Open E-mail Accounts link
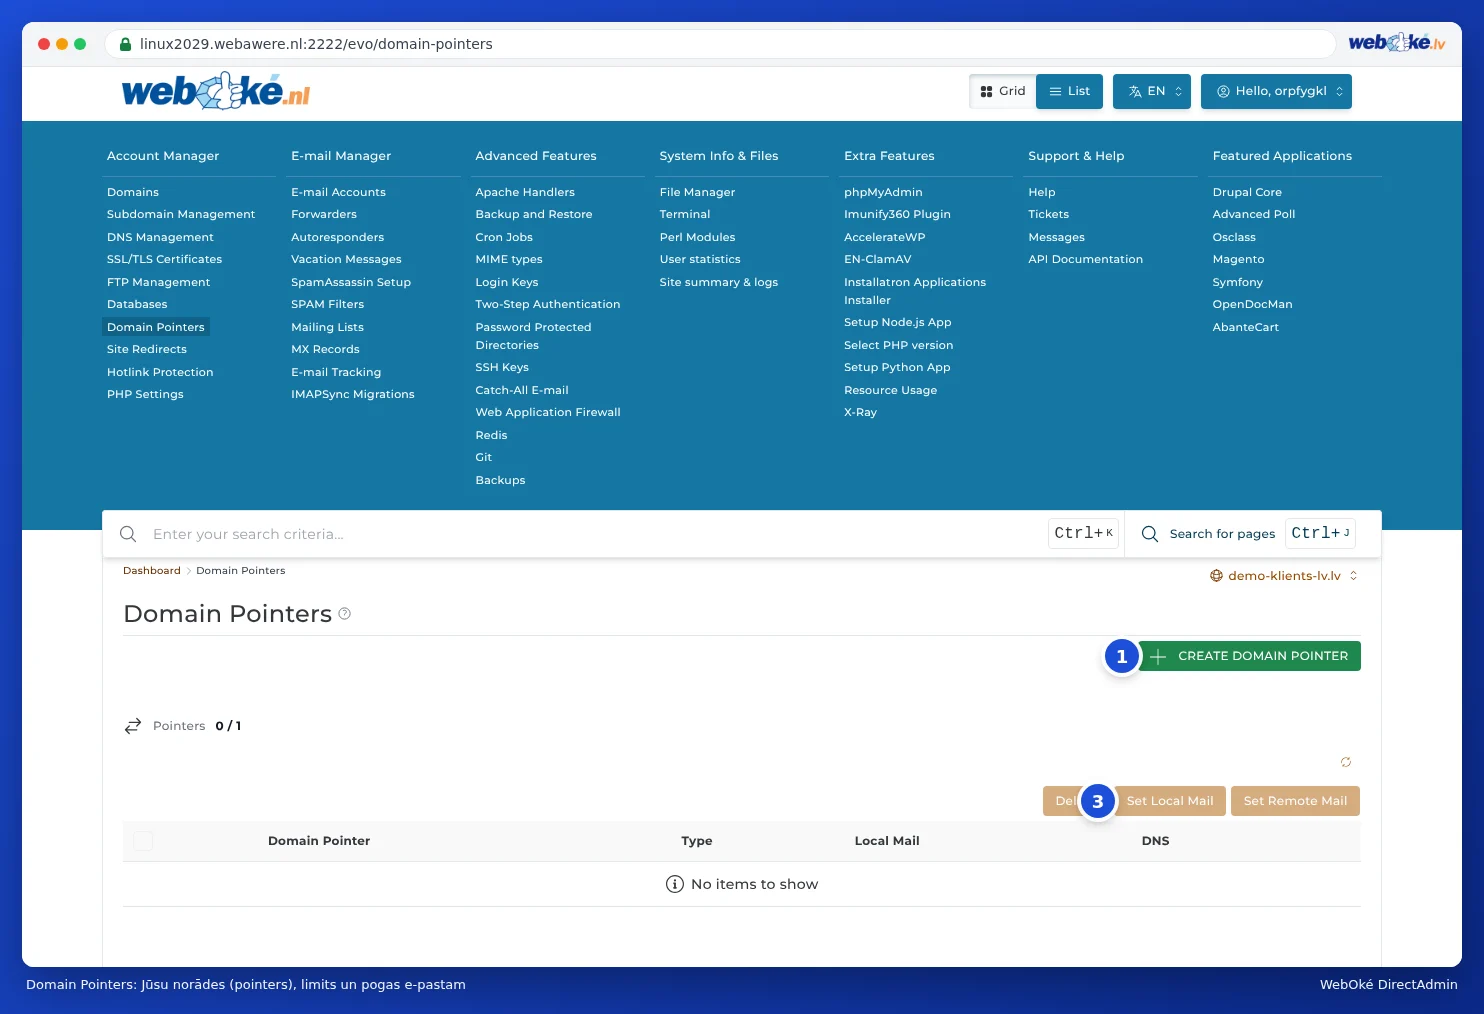This screenshot has width=1484, height=1014. [338, 192]
